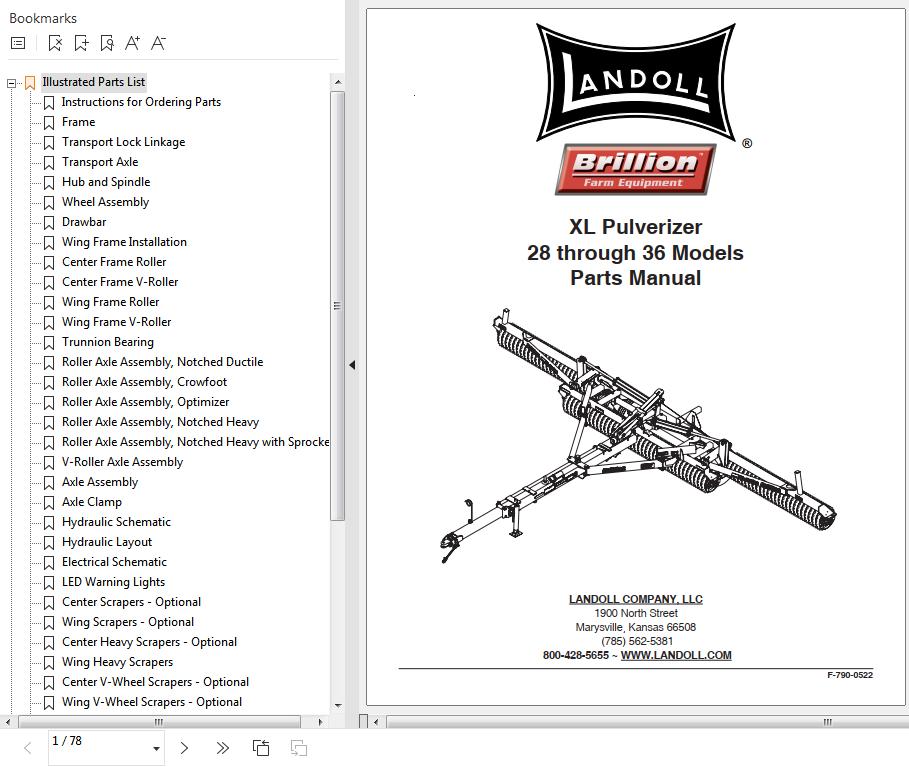Open the Electrical Schematic bookmark
Screen dimensions: 909x767
click(x=114, y=562)
